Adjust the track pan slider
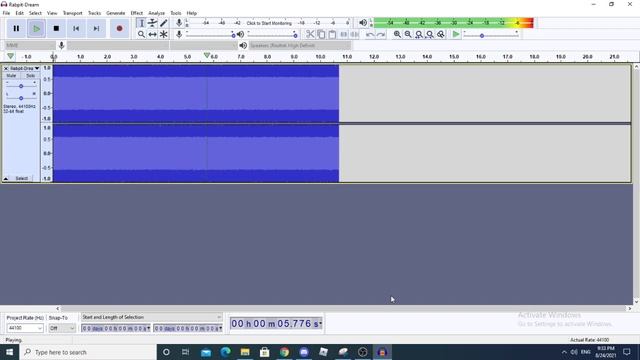The width and height of the screenshot is (640, 360). [x=21, y=98]
